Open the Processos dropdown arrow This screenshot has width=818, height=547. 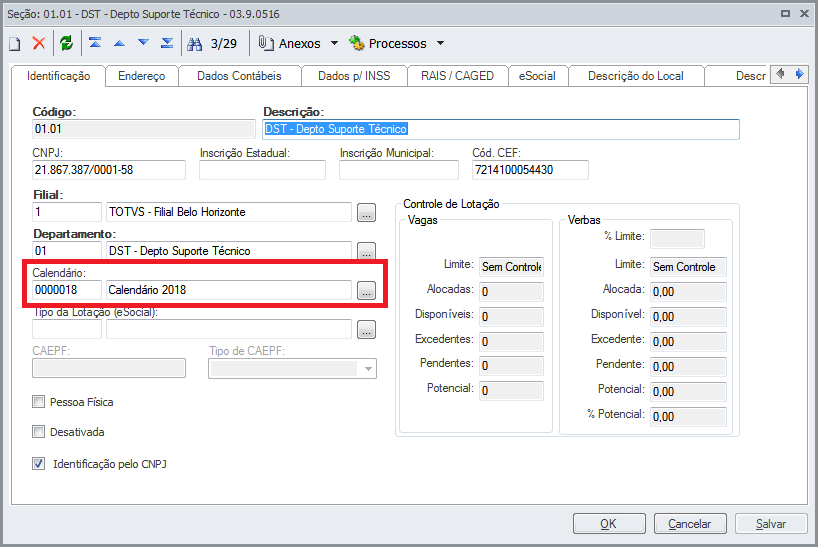(440, 44)
